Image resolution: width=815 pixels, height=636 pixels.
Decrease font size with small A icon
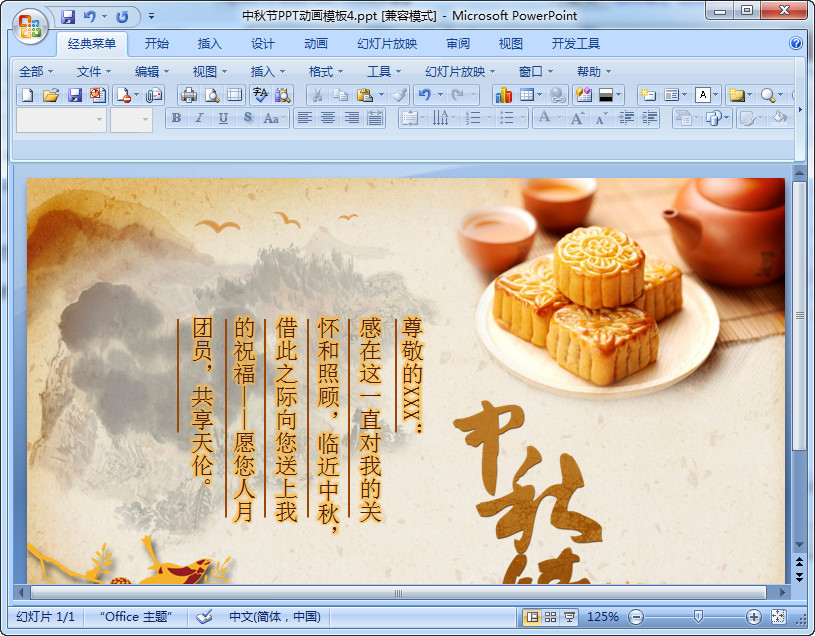pos(601,118)
